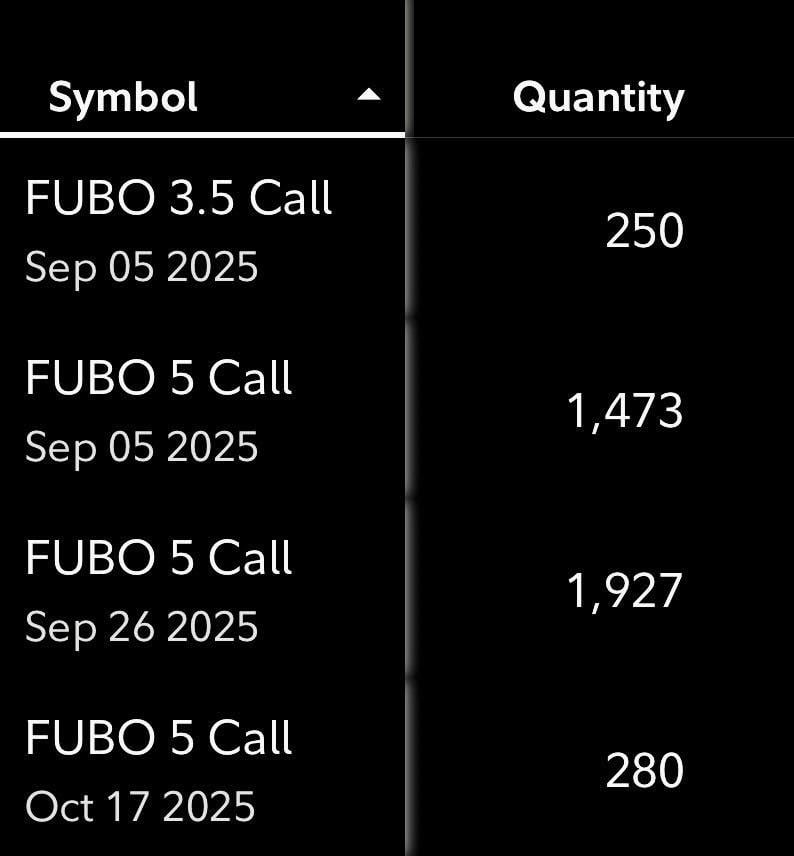Click the Sep 26 2025 expiration date

pyautogui.click(x=141, y=628)
